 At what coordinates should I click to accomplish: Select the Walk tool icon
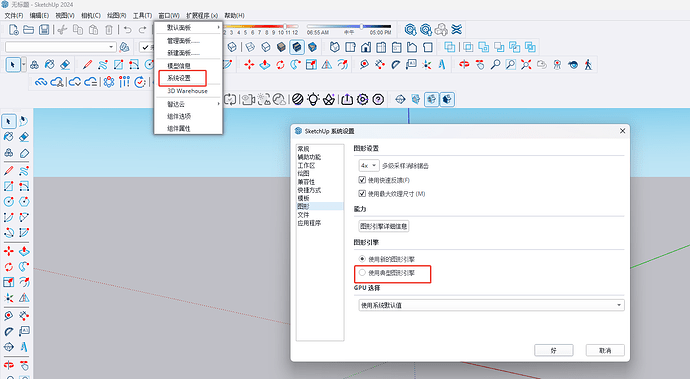click(x=588, y=65)
